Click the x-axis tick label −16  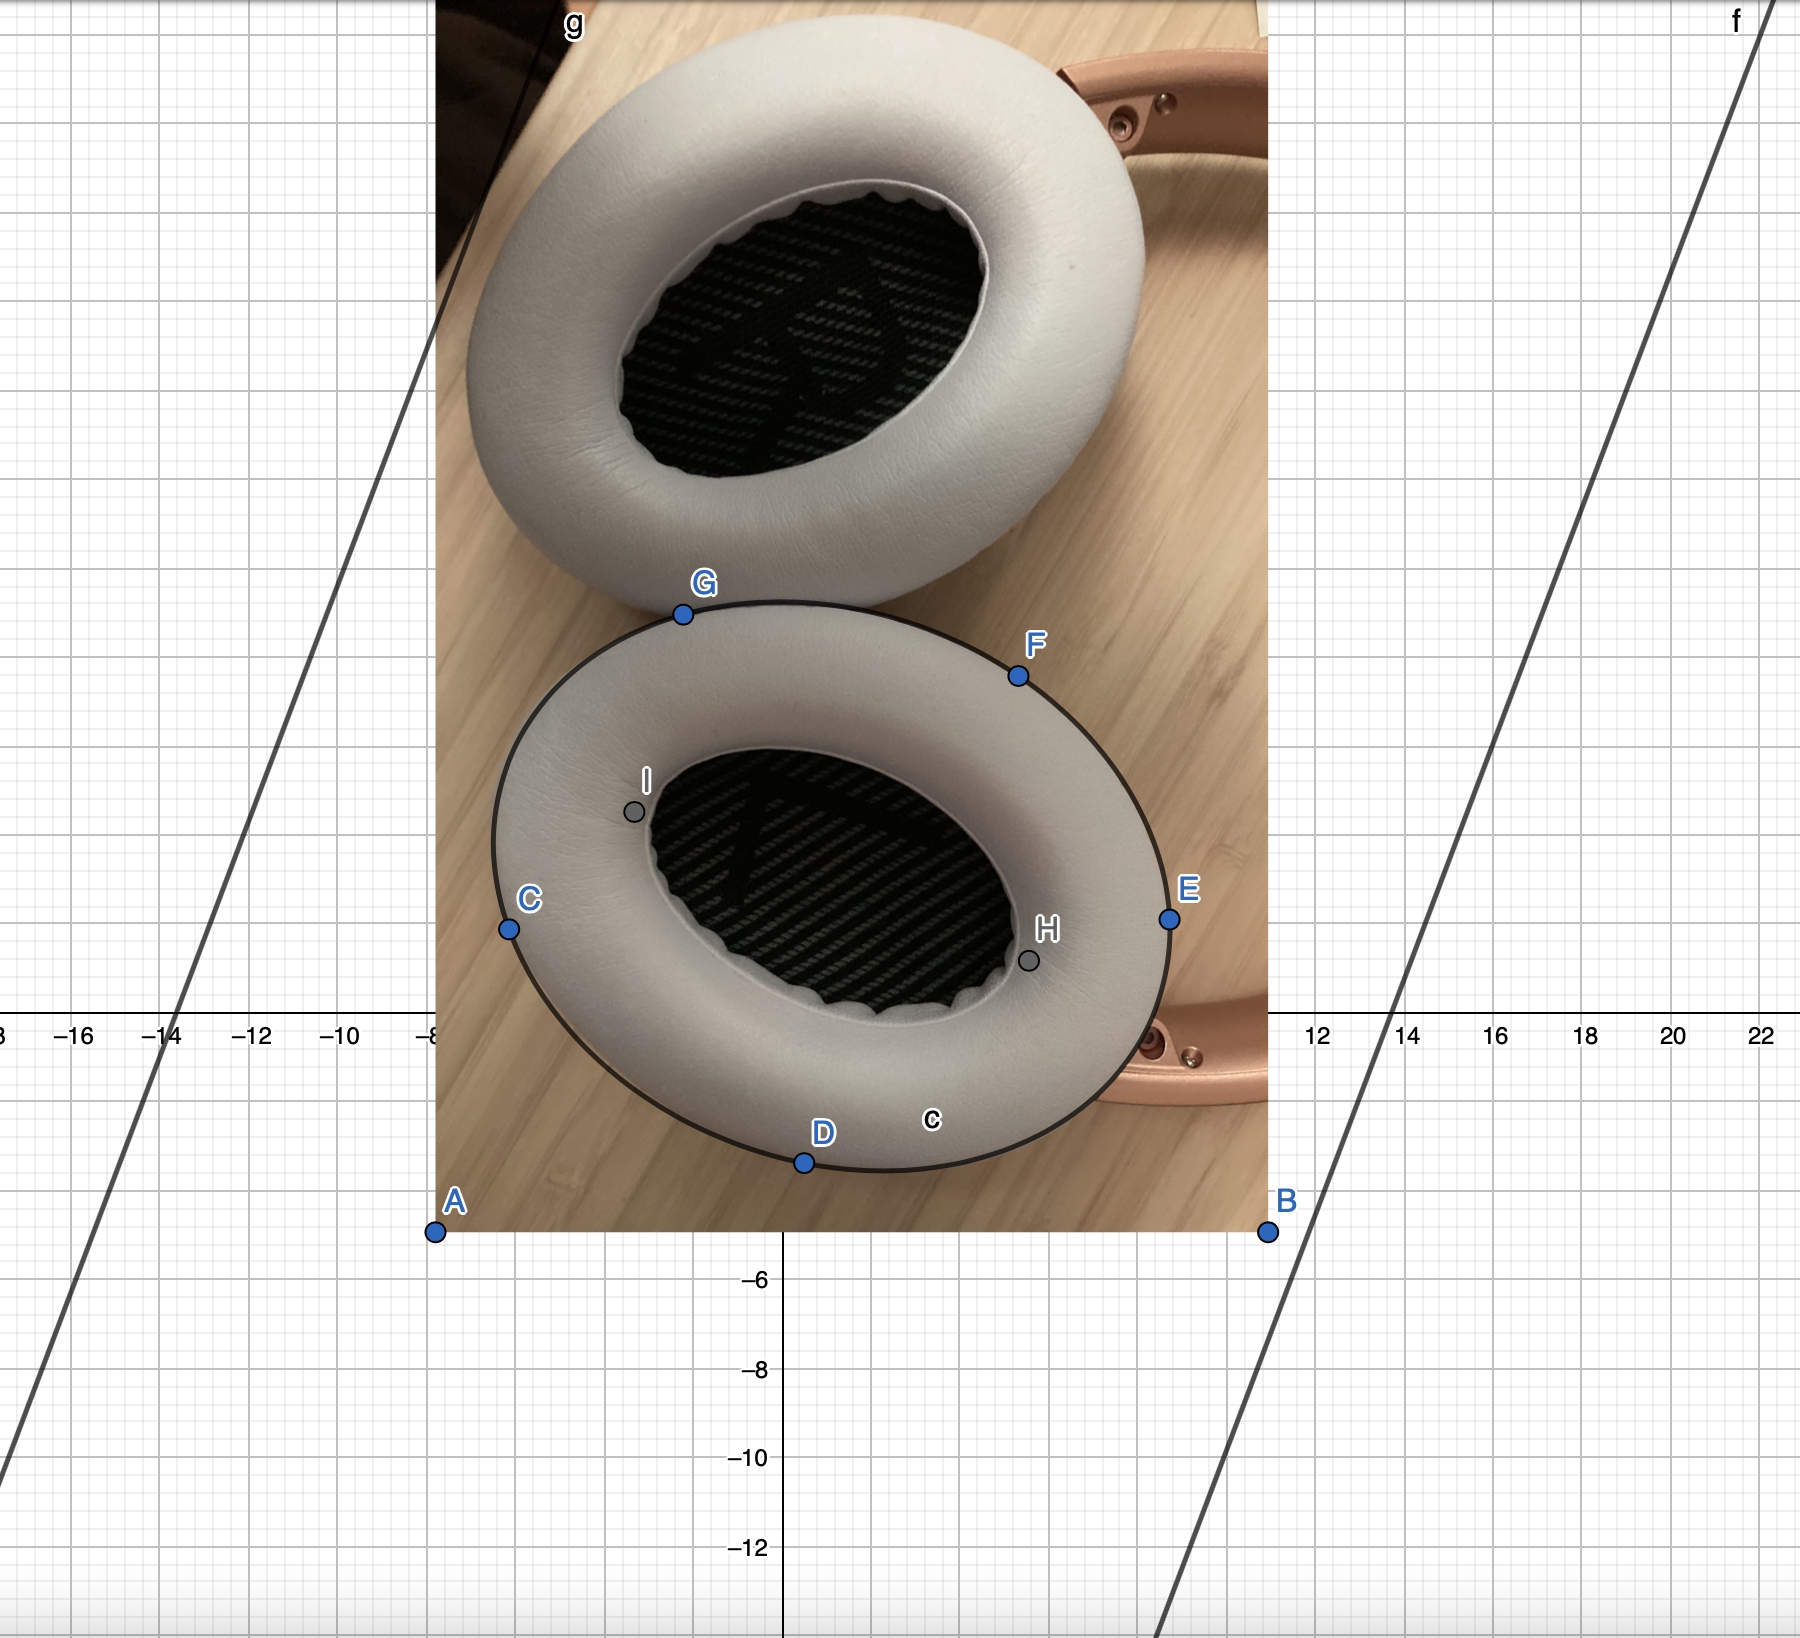(x=73, y=1036)
